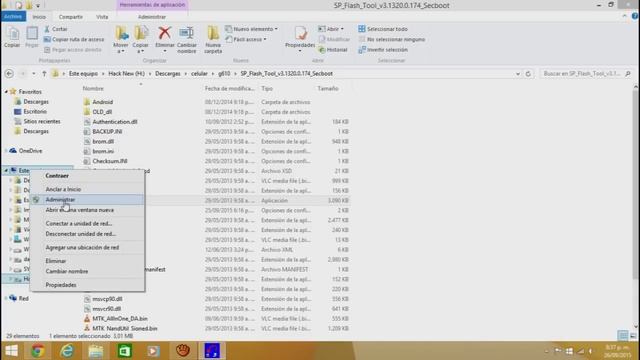Choose Agregar una ubicación de red

[87, 247]
